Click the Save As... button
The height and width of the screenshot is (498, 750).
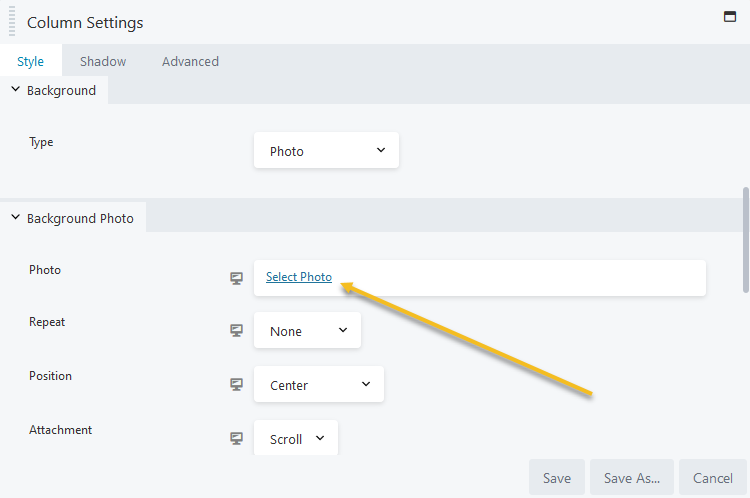632,477
